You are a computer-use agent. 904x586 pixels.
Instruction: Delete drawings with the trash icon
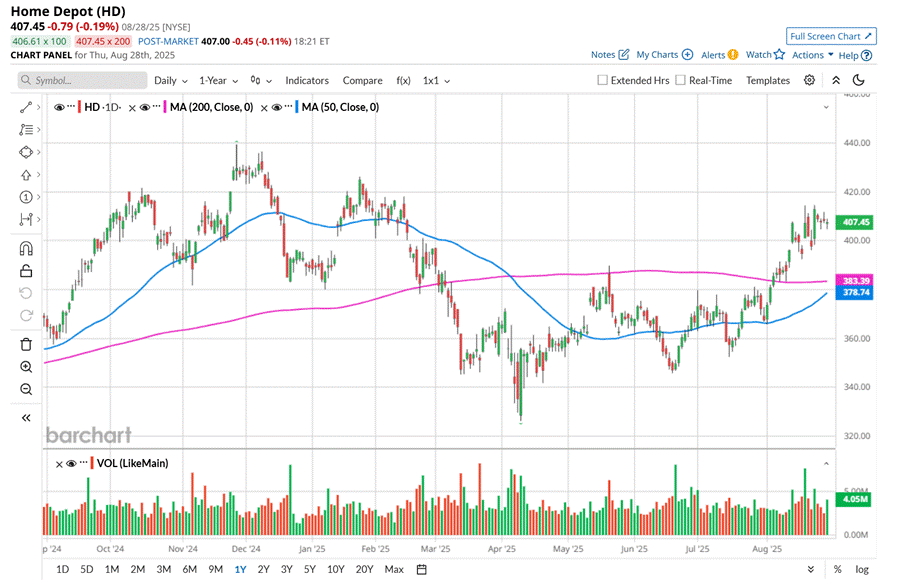point(26,344)
